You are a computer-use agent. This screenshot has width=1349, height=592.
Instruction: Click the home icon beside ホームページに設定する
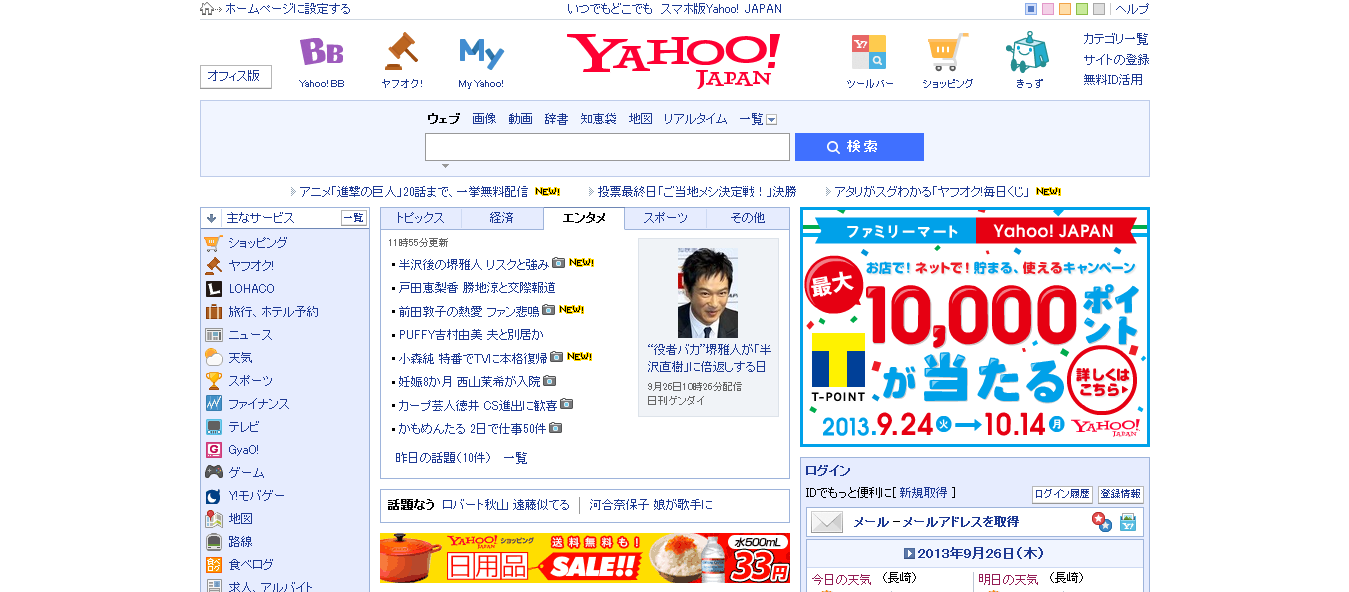click(x=207, y=9)
